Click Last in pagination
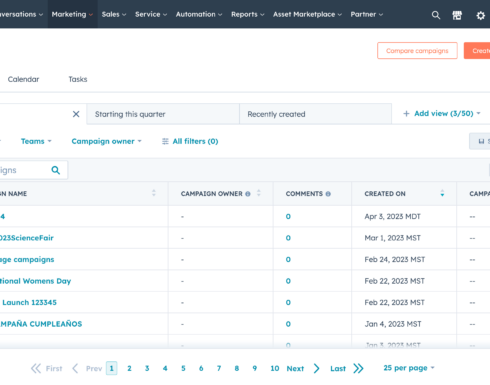The width and height of the screenshot is (490, 385). coord(338,368)
